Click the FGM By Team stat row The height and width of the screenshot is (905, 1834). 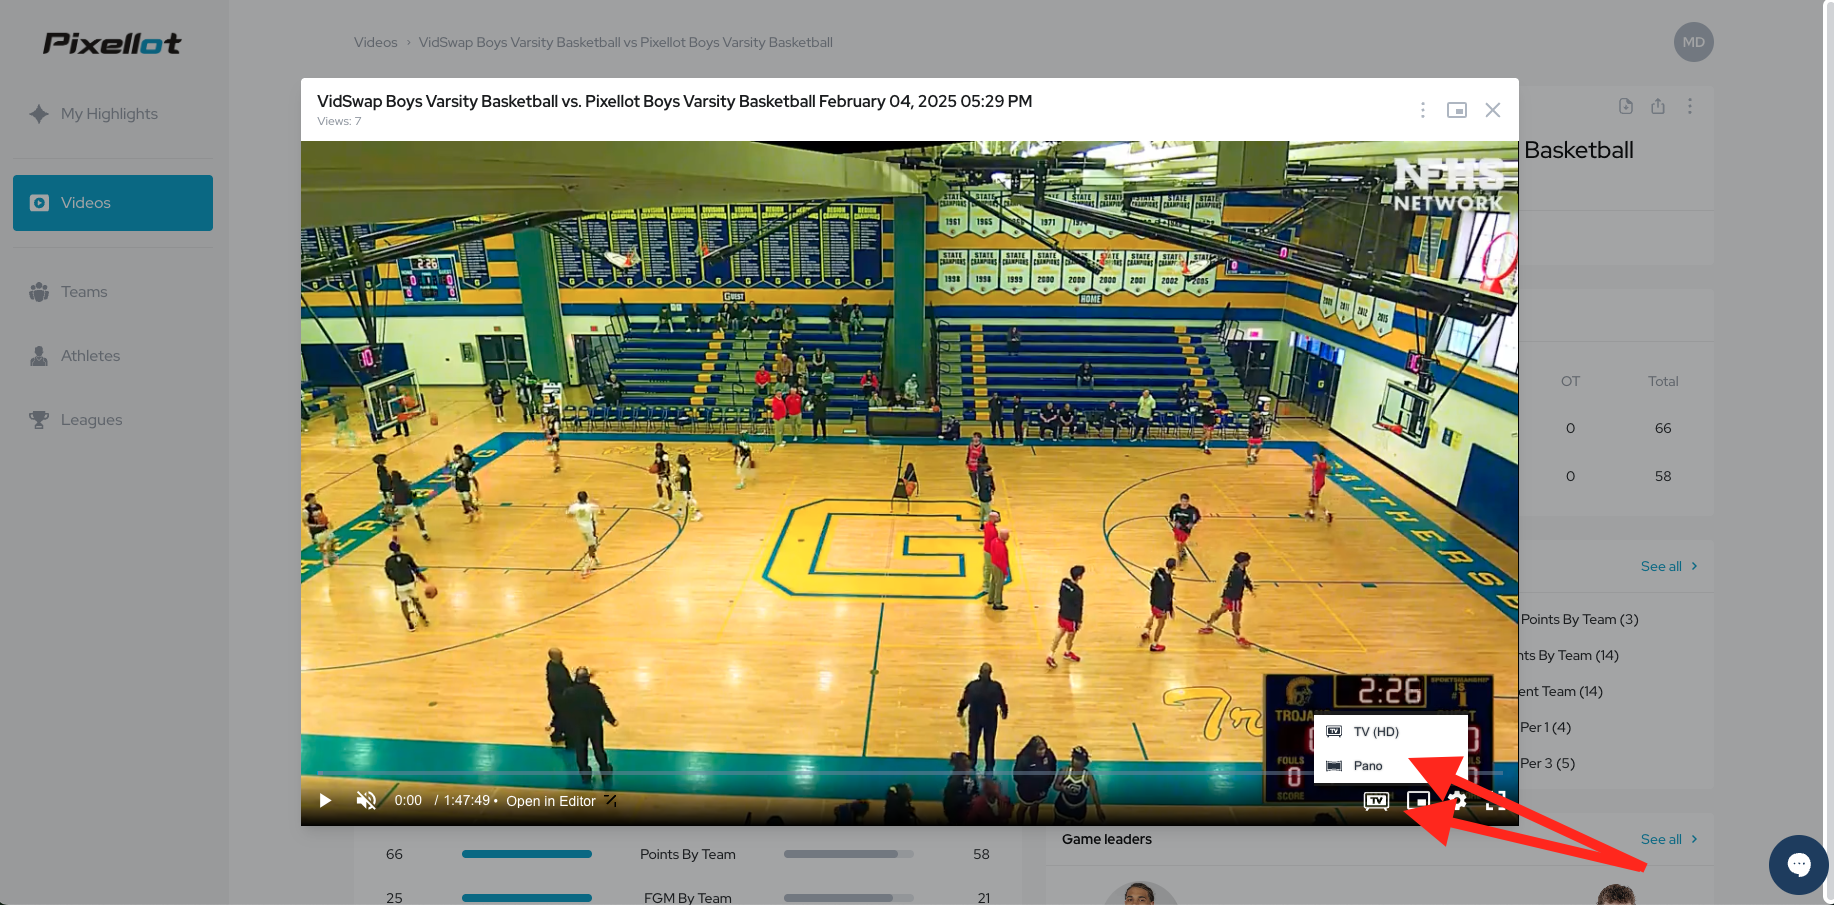tap(688, 898)
